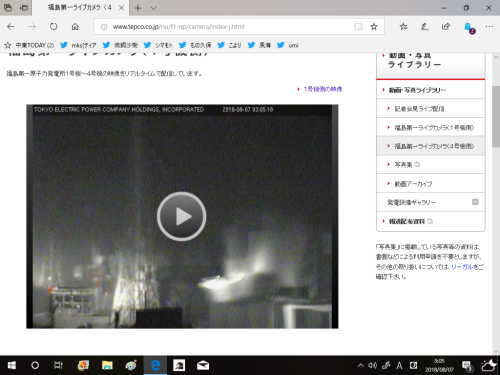Show hidden tray icons chevron
500x375 pixels.
pos(361,366)
